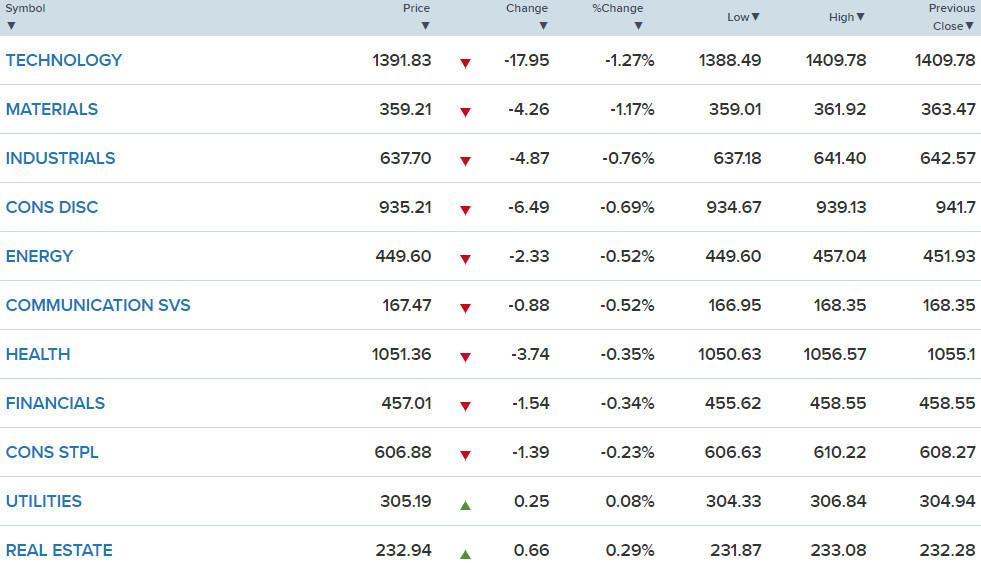
Task: Click the green up arrow for REAL ESTATE
Action: [465, 554]
